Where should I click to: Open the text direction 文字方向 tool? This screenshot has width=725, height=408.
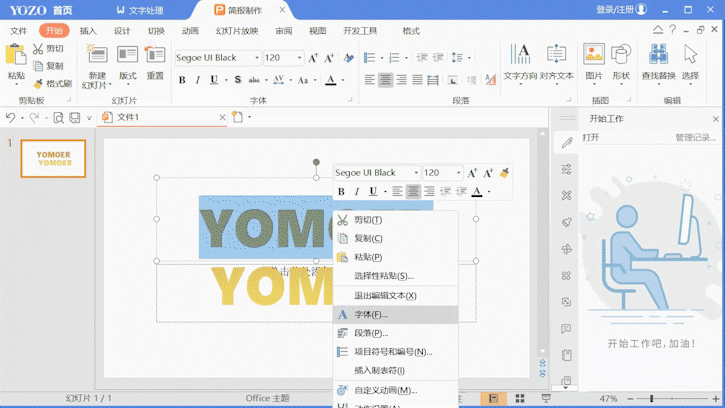click(x=520, y=56)
